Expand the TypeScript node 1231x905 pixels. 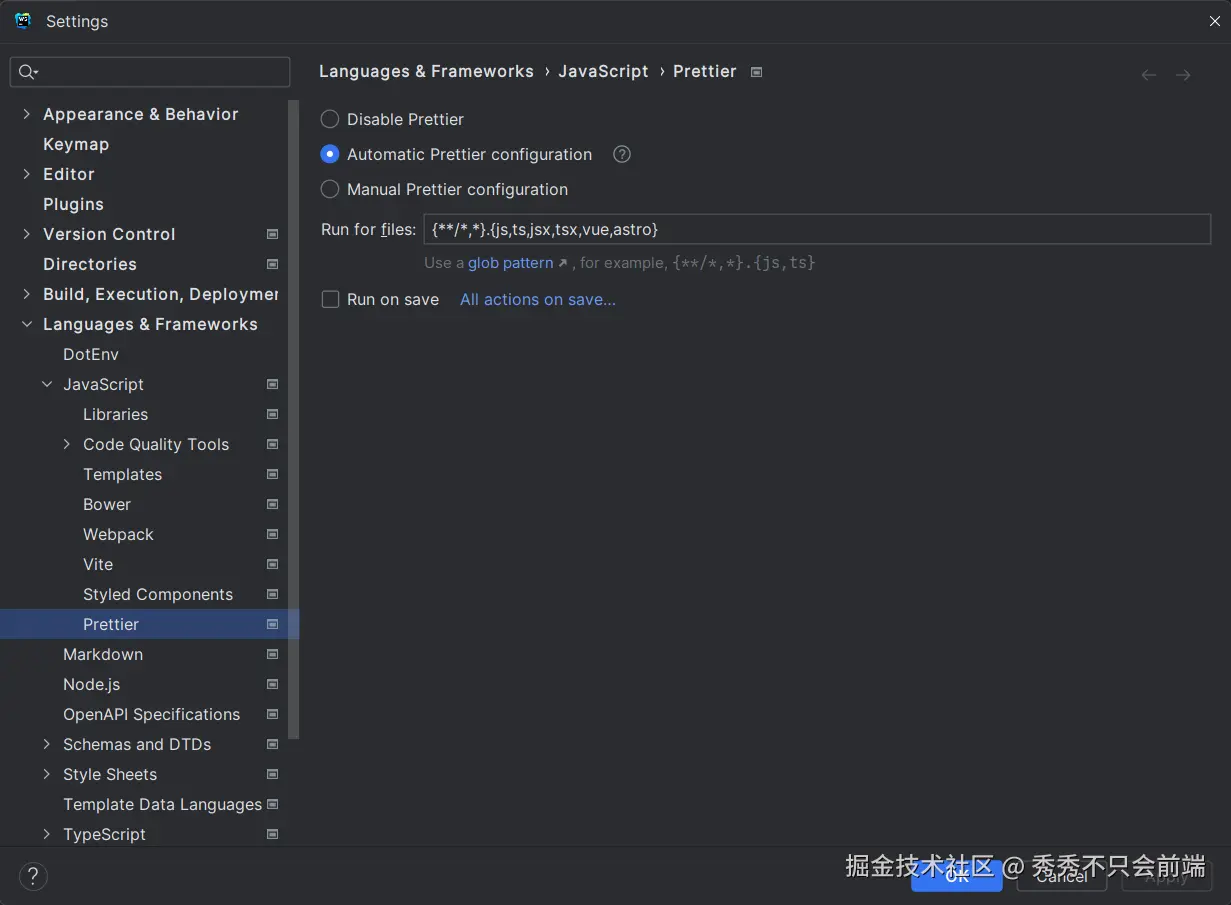(x=46, y=834)
